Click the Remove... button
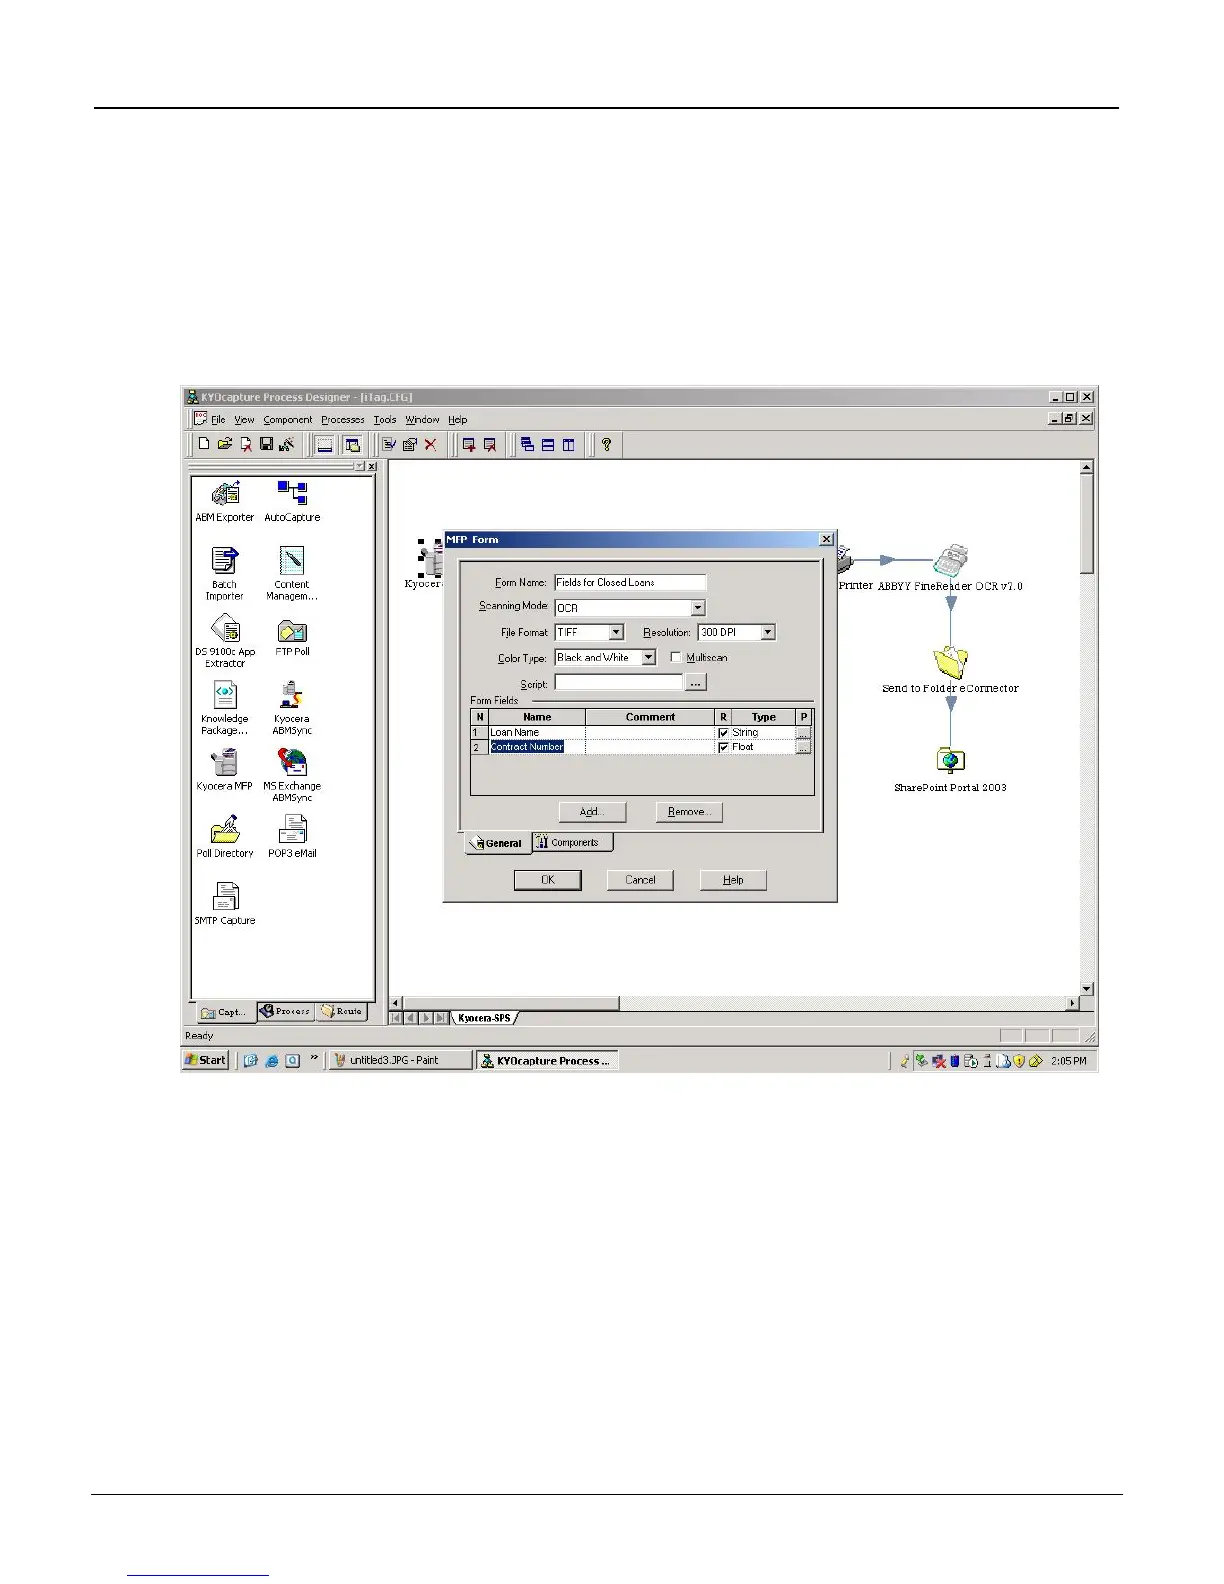This screenshot has width=1224, height=1584. tap(689, 812)
